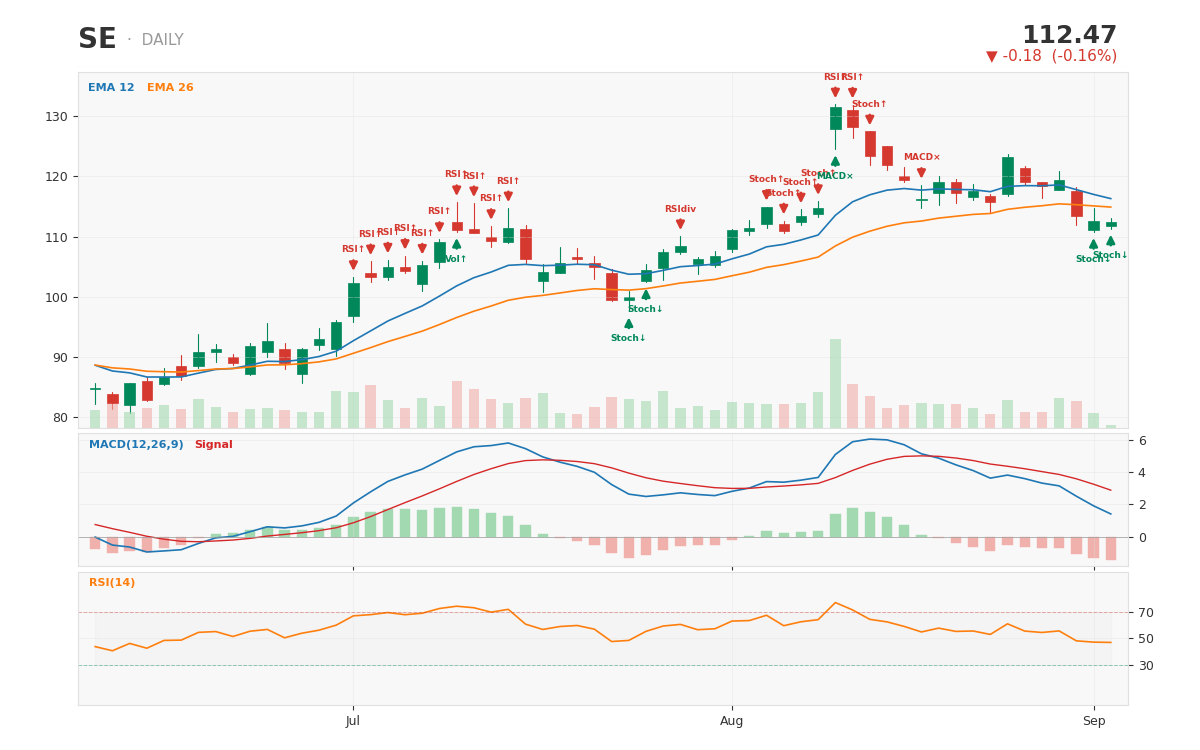Screen dimensions: 1200x750
Task: Click the 80 price axis label
Action: 62,418
